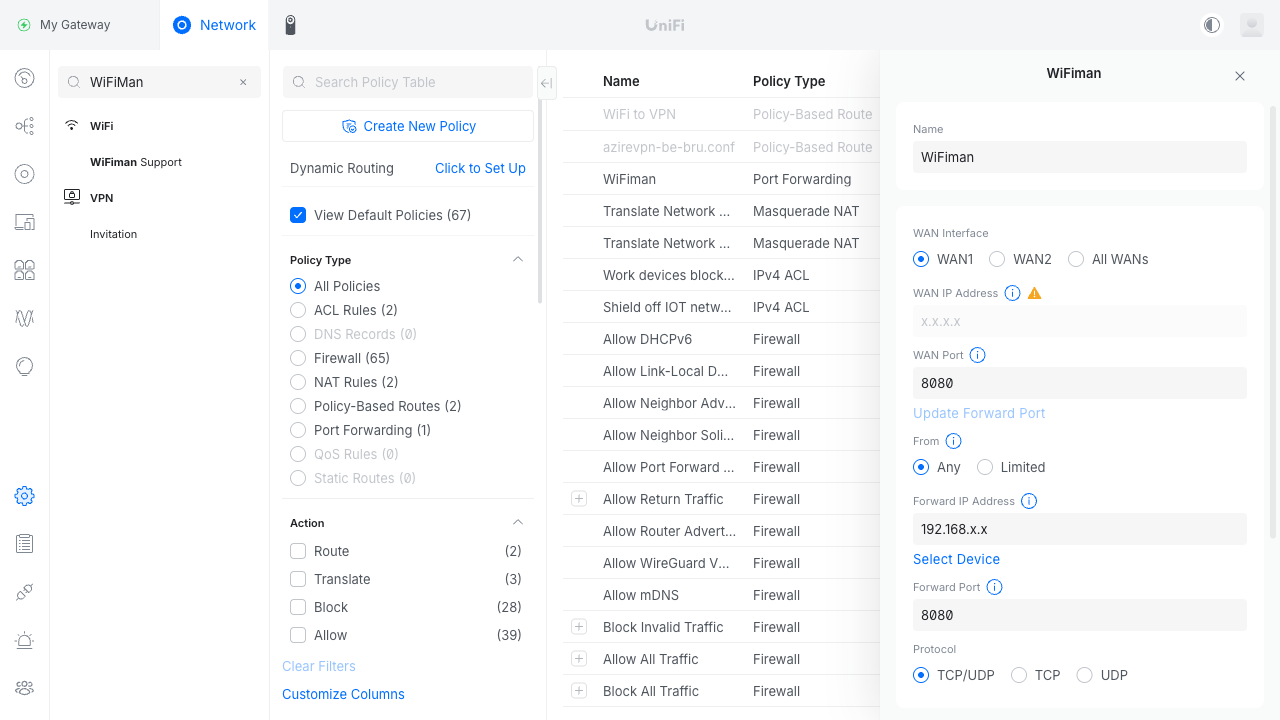Click the Forward IP Address info icon
Image resolution: width=1280 pixels, height=720 pixels.
click(1029, 501)
